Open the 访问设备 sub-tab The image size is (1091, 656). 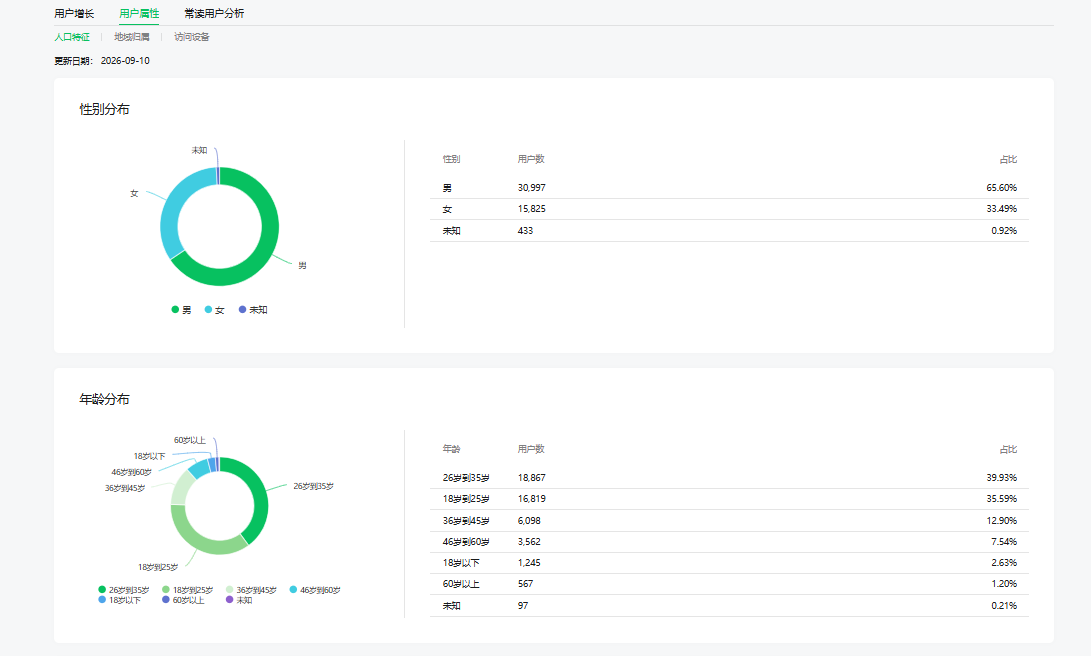(191, 37)
